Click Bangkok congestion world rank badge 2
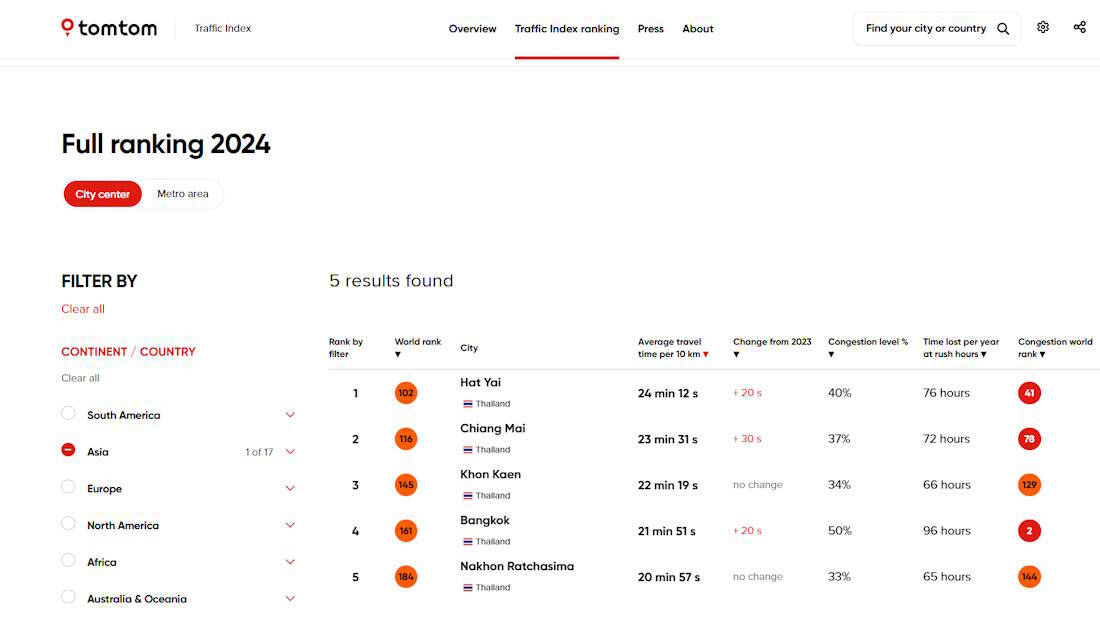This screenshot has height=626, width=1100. (x=1029, y=531)
